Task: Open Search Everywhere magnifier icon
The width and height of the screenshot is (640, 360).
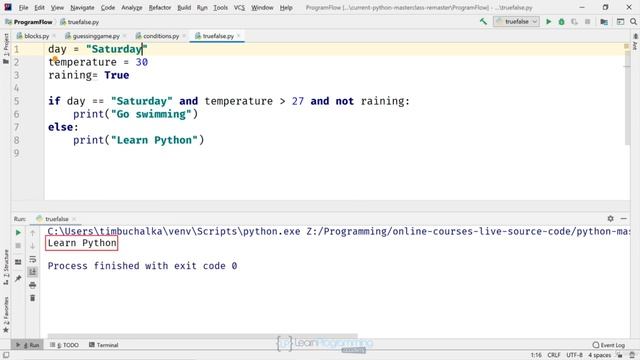Action: [x=633, y=22]
